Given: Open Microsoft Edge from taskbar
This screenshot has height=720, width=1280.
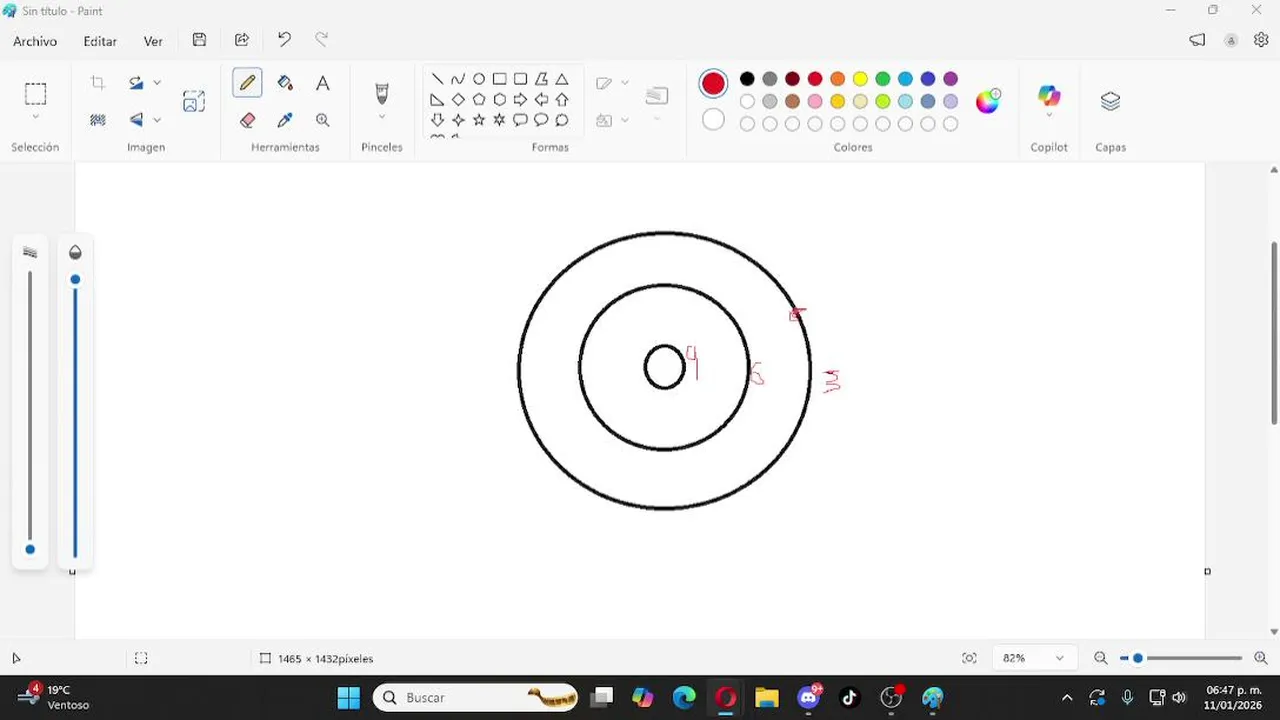Looking at the screenshot, I should point(684,697).
